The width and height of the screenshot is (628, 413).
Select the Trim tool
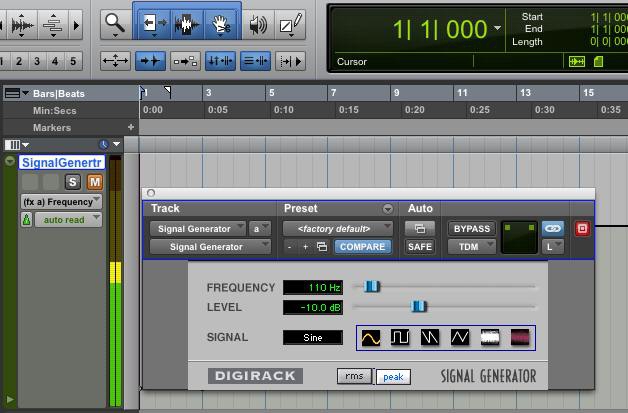[154, 24]
